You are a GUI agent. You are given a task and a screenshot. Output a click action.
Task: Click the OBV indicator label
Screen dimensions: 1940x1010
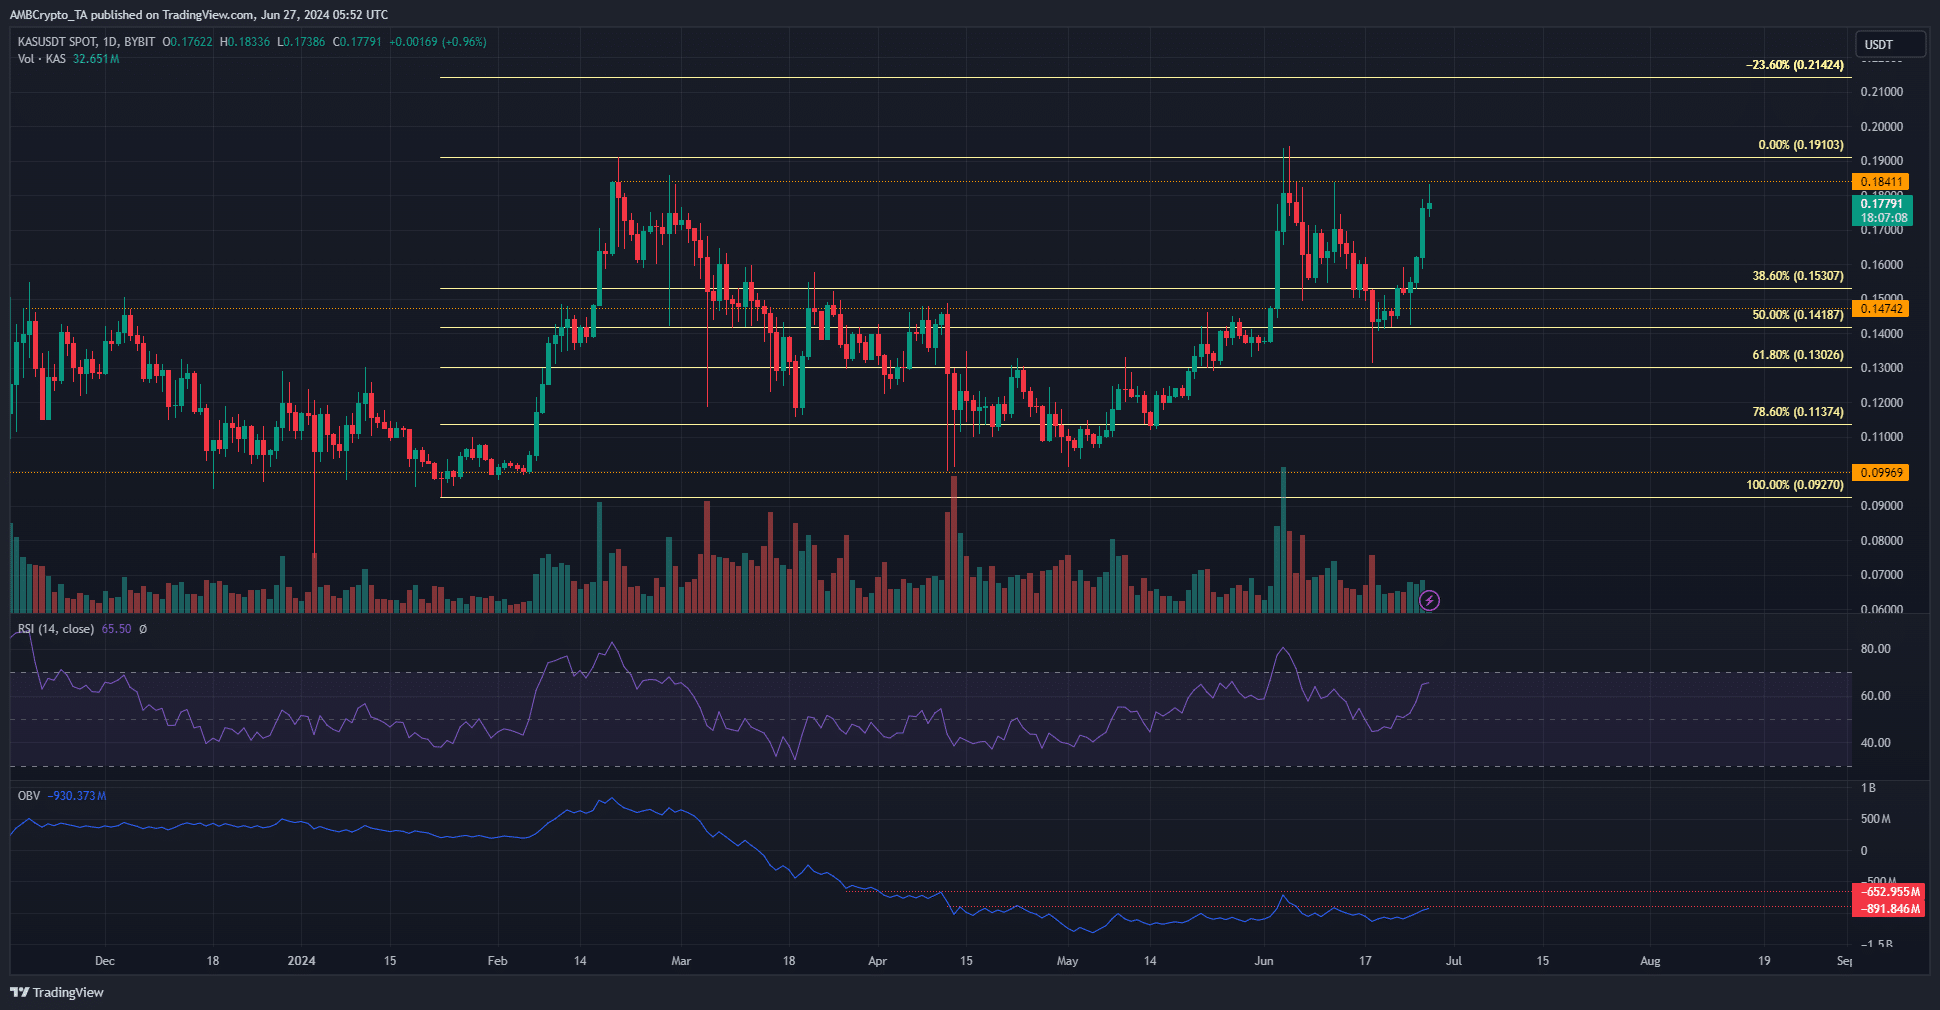click(x=29, y=796)
